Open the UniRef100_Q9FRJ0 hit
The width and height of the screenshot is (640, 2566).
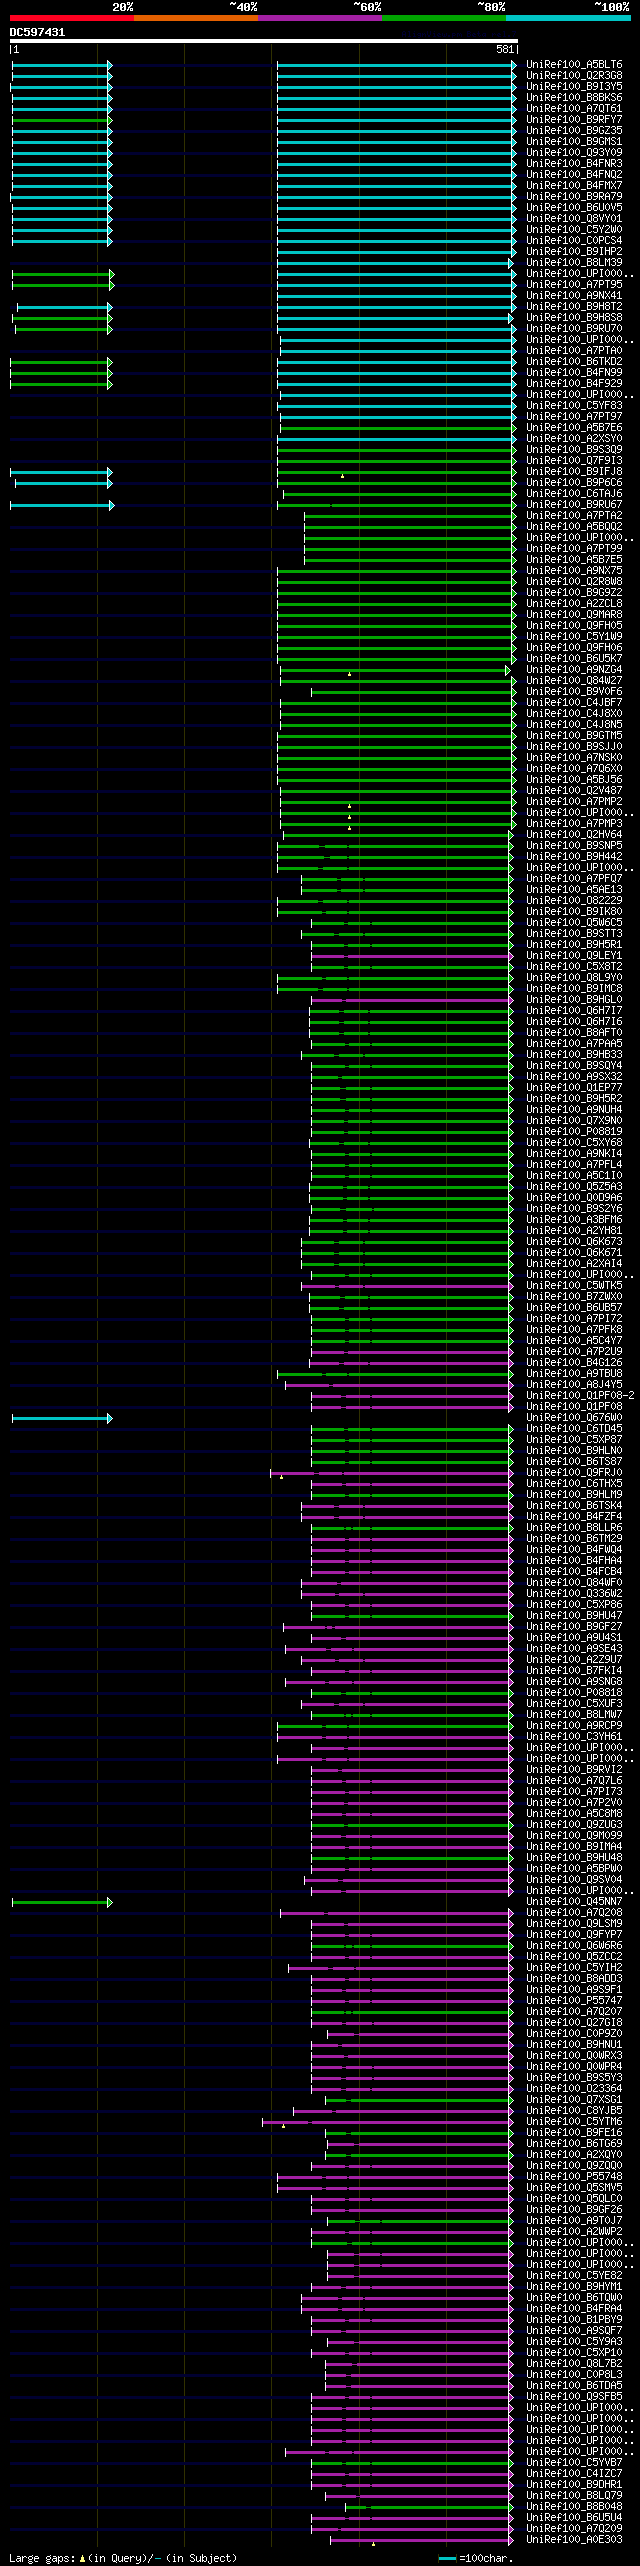[574, 1473]
